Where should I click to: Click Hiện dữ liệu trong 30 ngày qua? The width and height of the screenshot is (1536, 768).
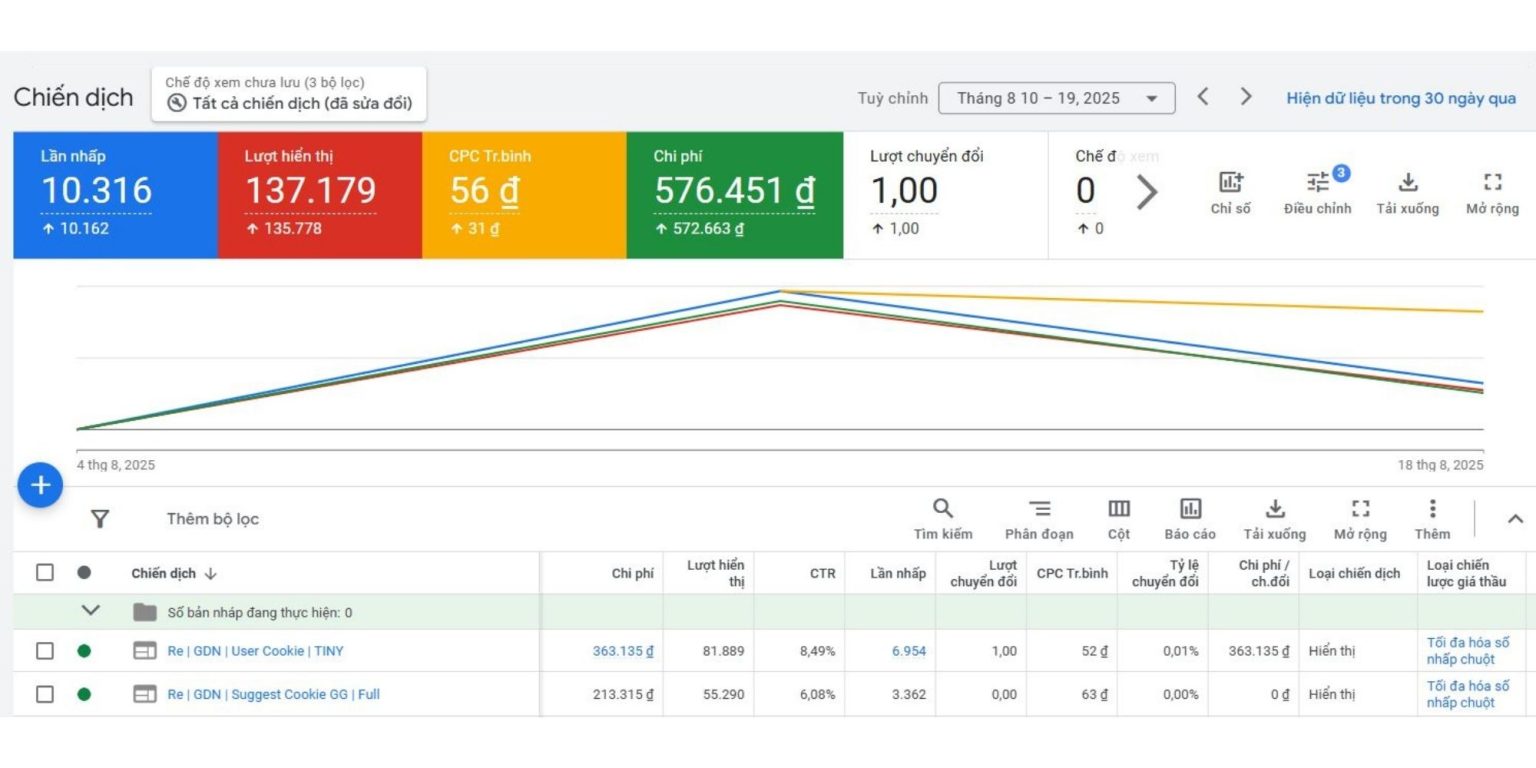click(x=1400, y=98)
